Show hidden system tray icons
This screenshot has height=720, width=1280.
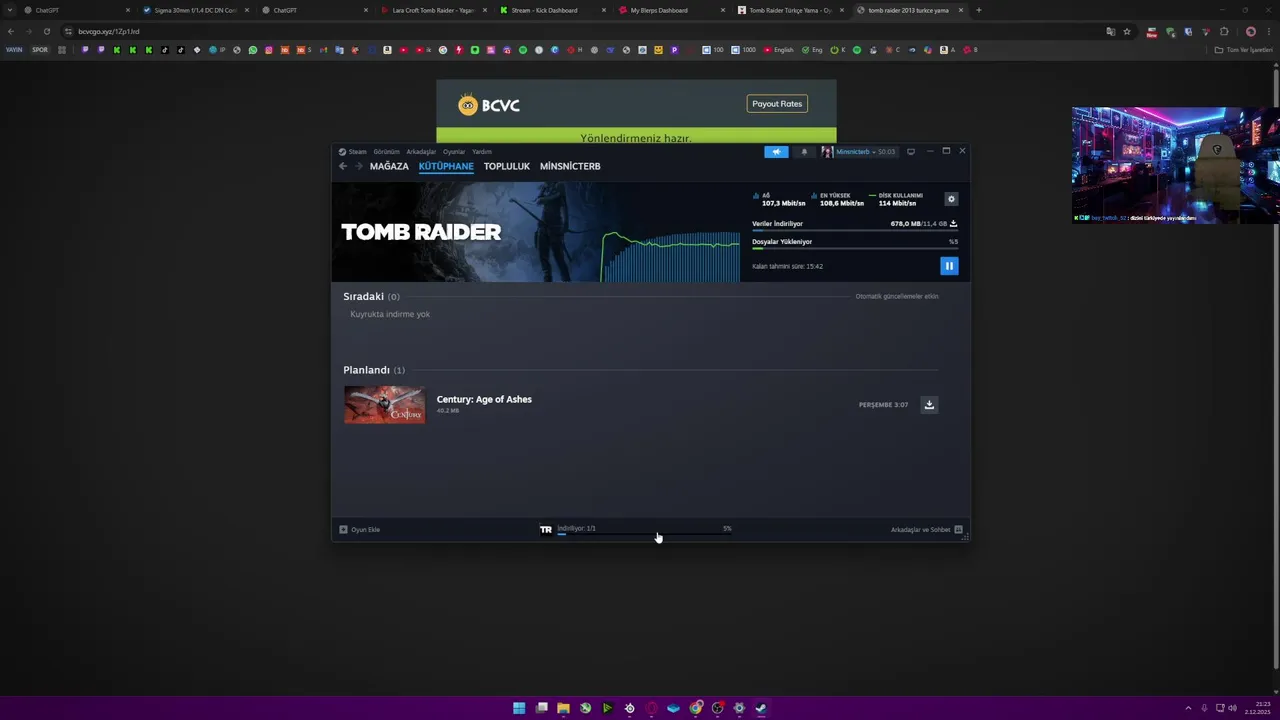1188,708
